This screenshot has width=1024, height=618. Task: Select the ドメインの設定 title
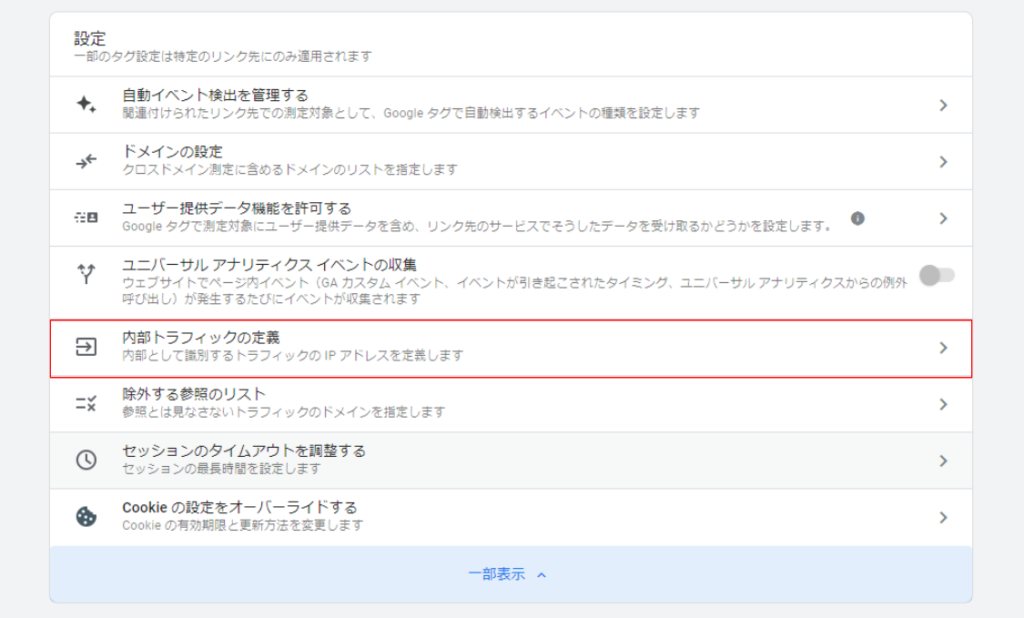(172, 152)
